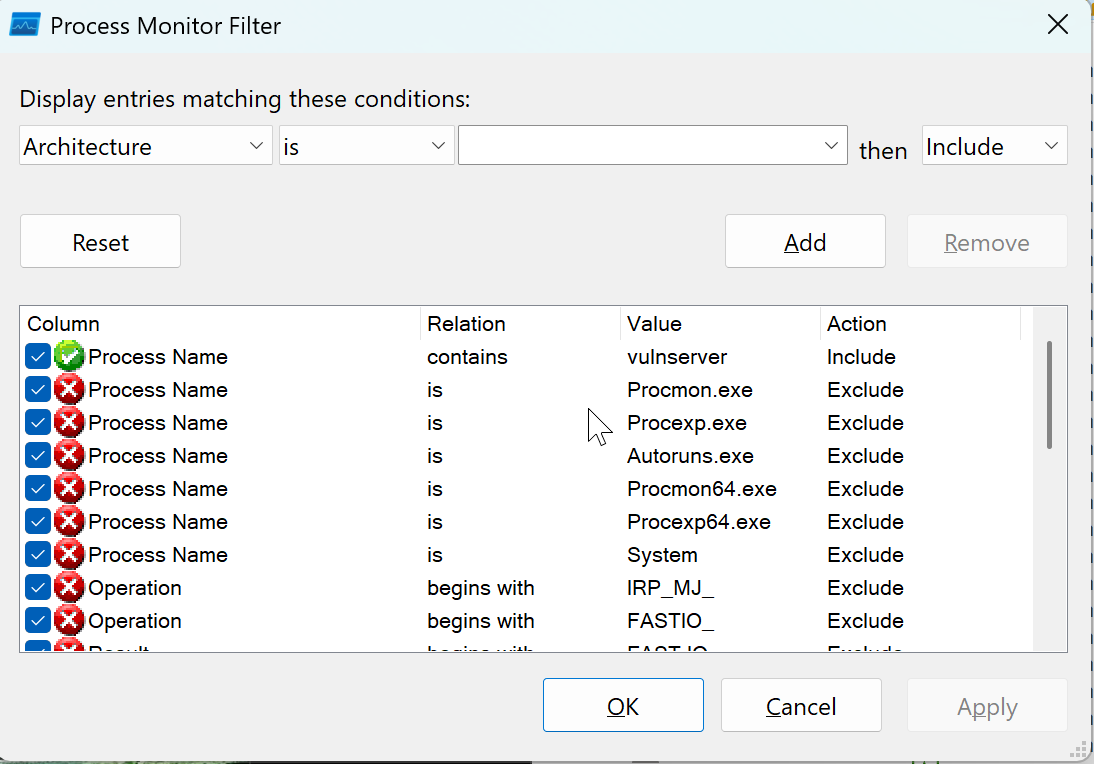1094x764 pixels.
Task: Disable the vulnserver filter checkbox
Action: (37, 356)
